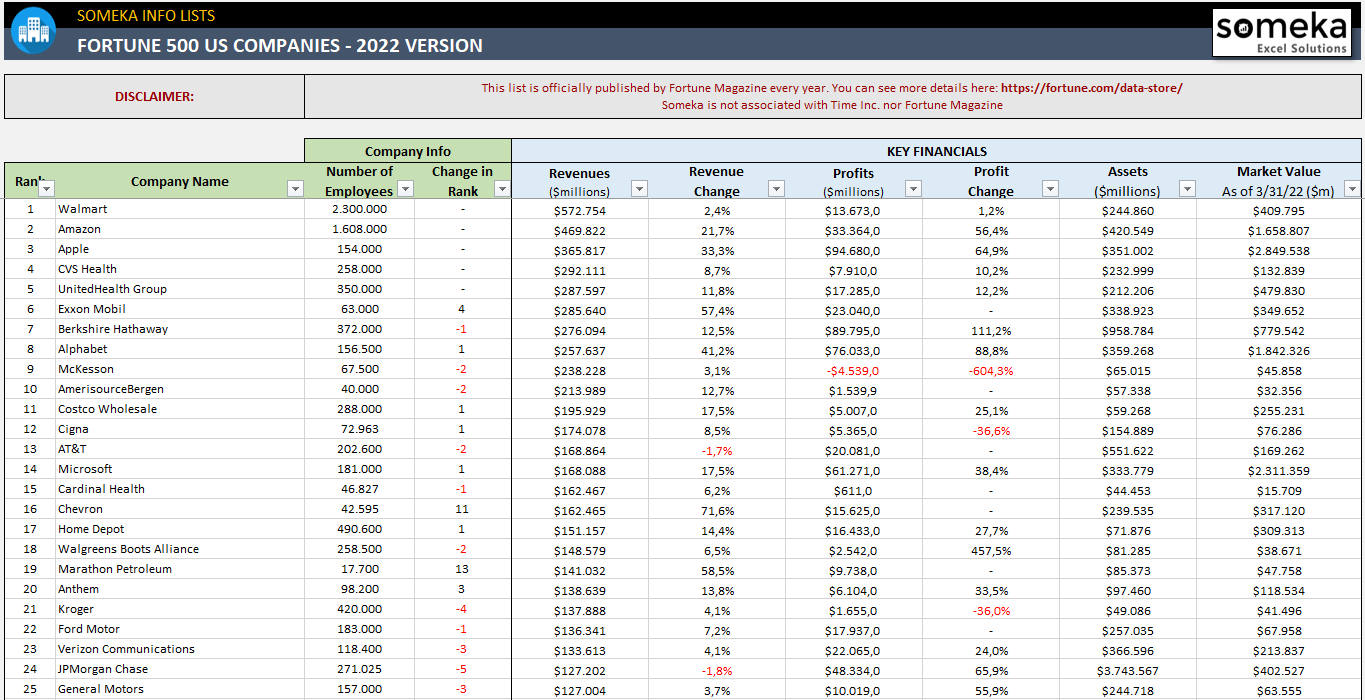Open the Revenues column filter dropdown

click(x=640, y=188)
